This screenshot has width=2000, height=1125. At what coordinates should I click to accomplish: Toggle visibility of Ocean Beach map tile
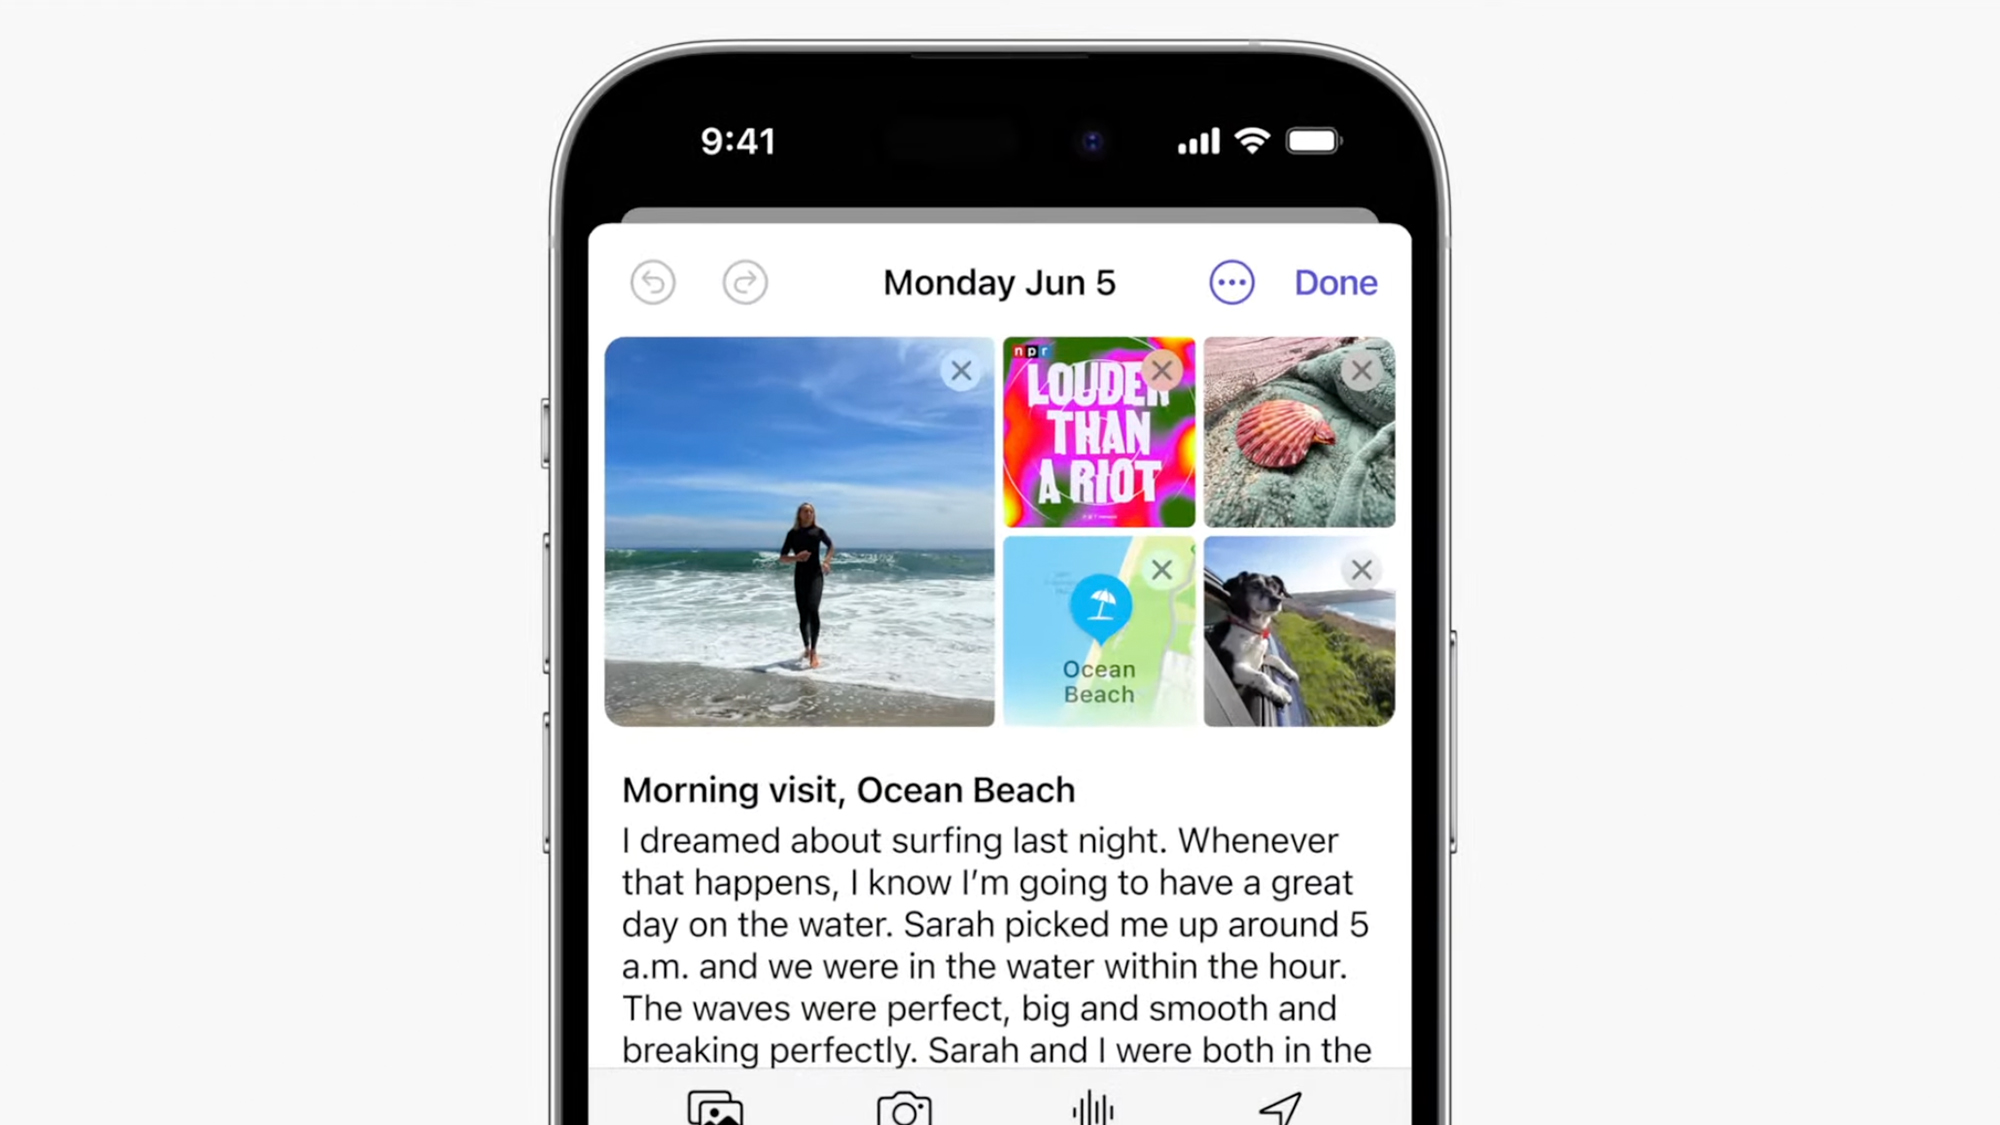[x=1161, y=569]
